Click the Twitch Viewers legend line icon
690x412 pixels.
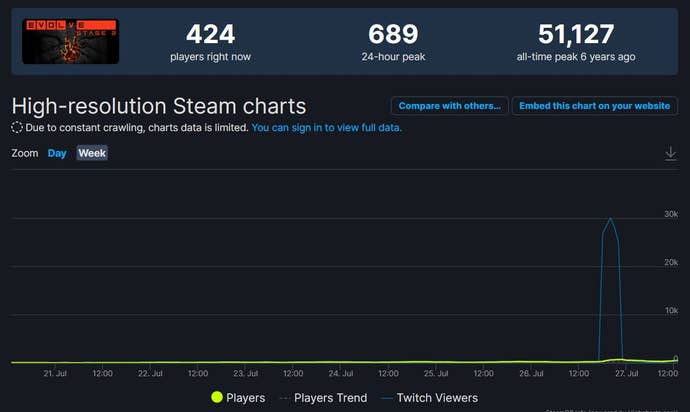coord(387,398)
